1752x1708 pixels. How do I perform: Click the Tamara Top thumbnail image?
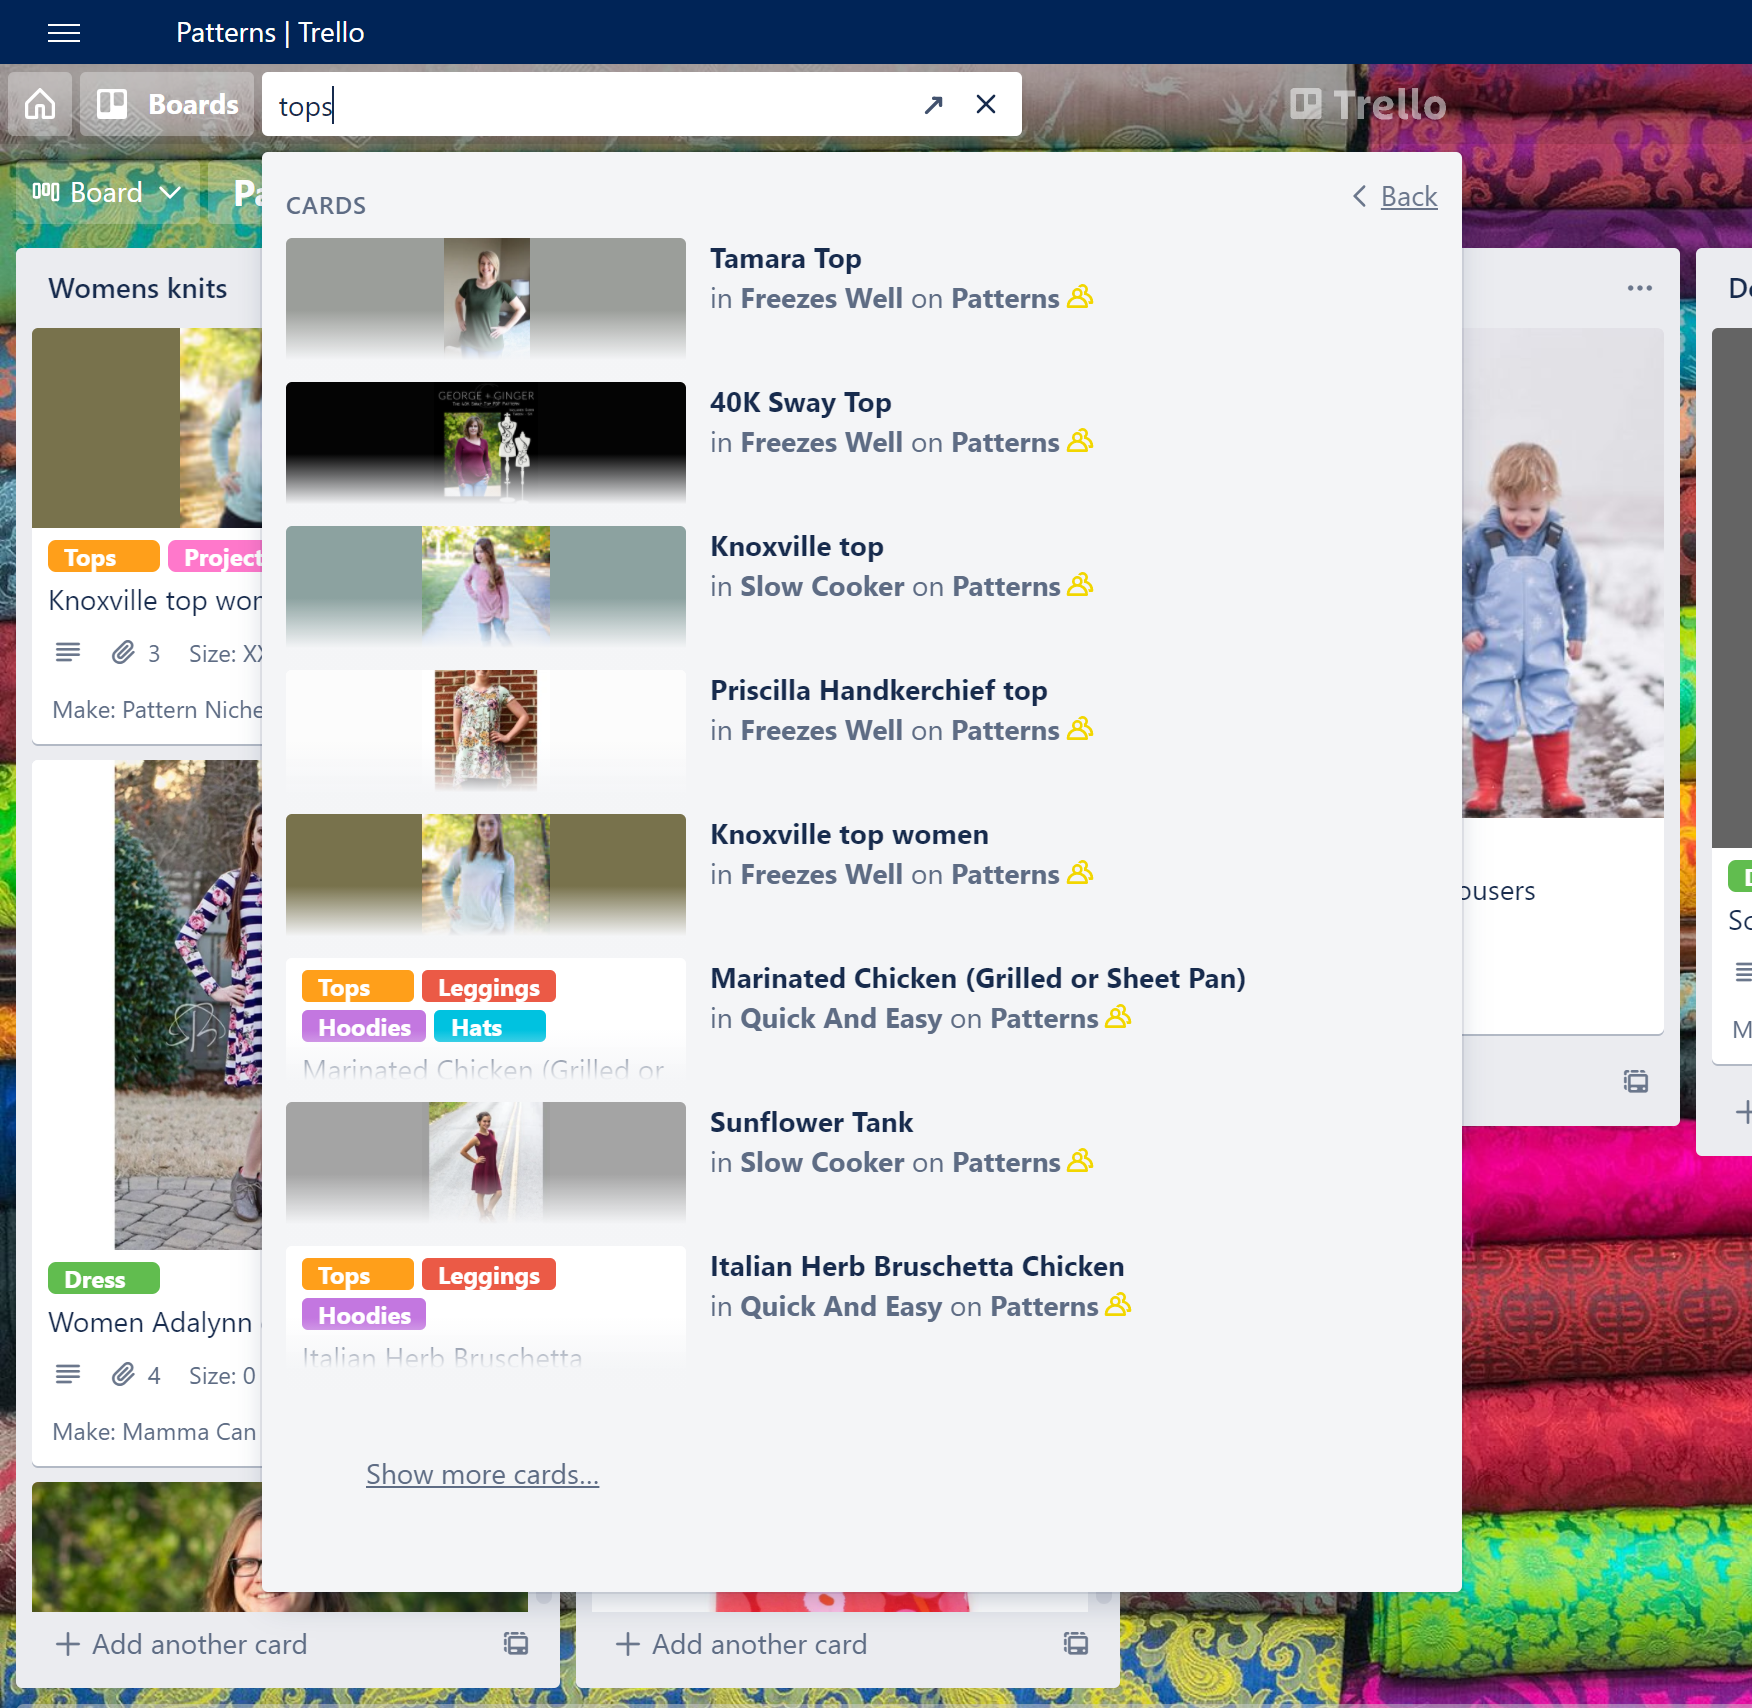486,298
